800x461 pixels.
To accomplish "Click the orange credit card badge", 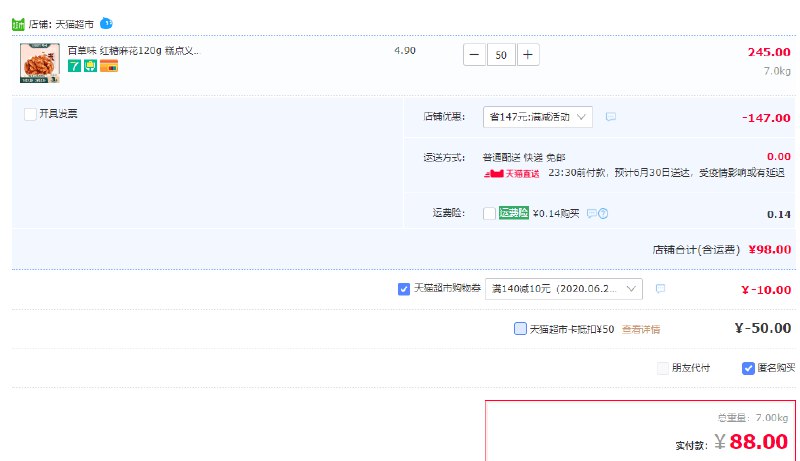I will [x=109, y=66].
